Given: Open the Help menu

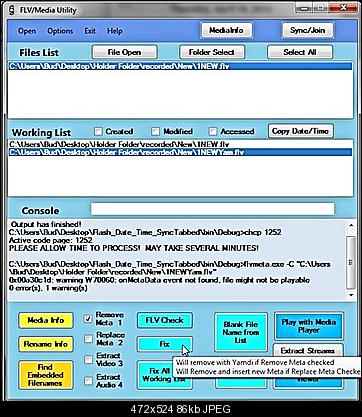Looking at the screenshot, I should (115, 31).
